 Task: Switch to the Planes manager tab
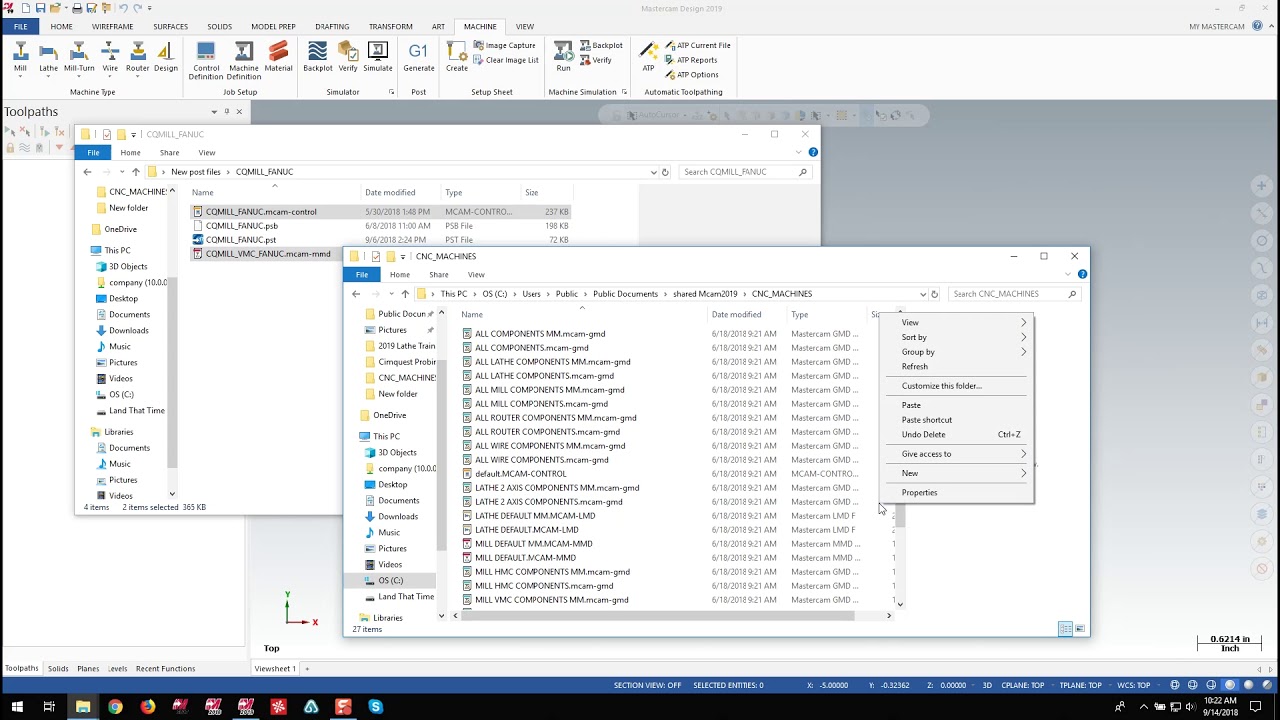click(x=88, y=668)
